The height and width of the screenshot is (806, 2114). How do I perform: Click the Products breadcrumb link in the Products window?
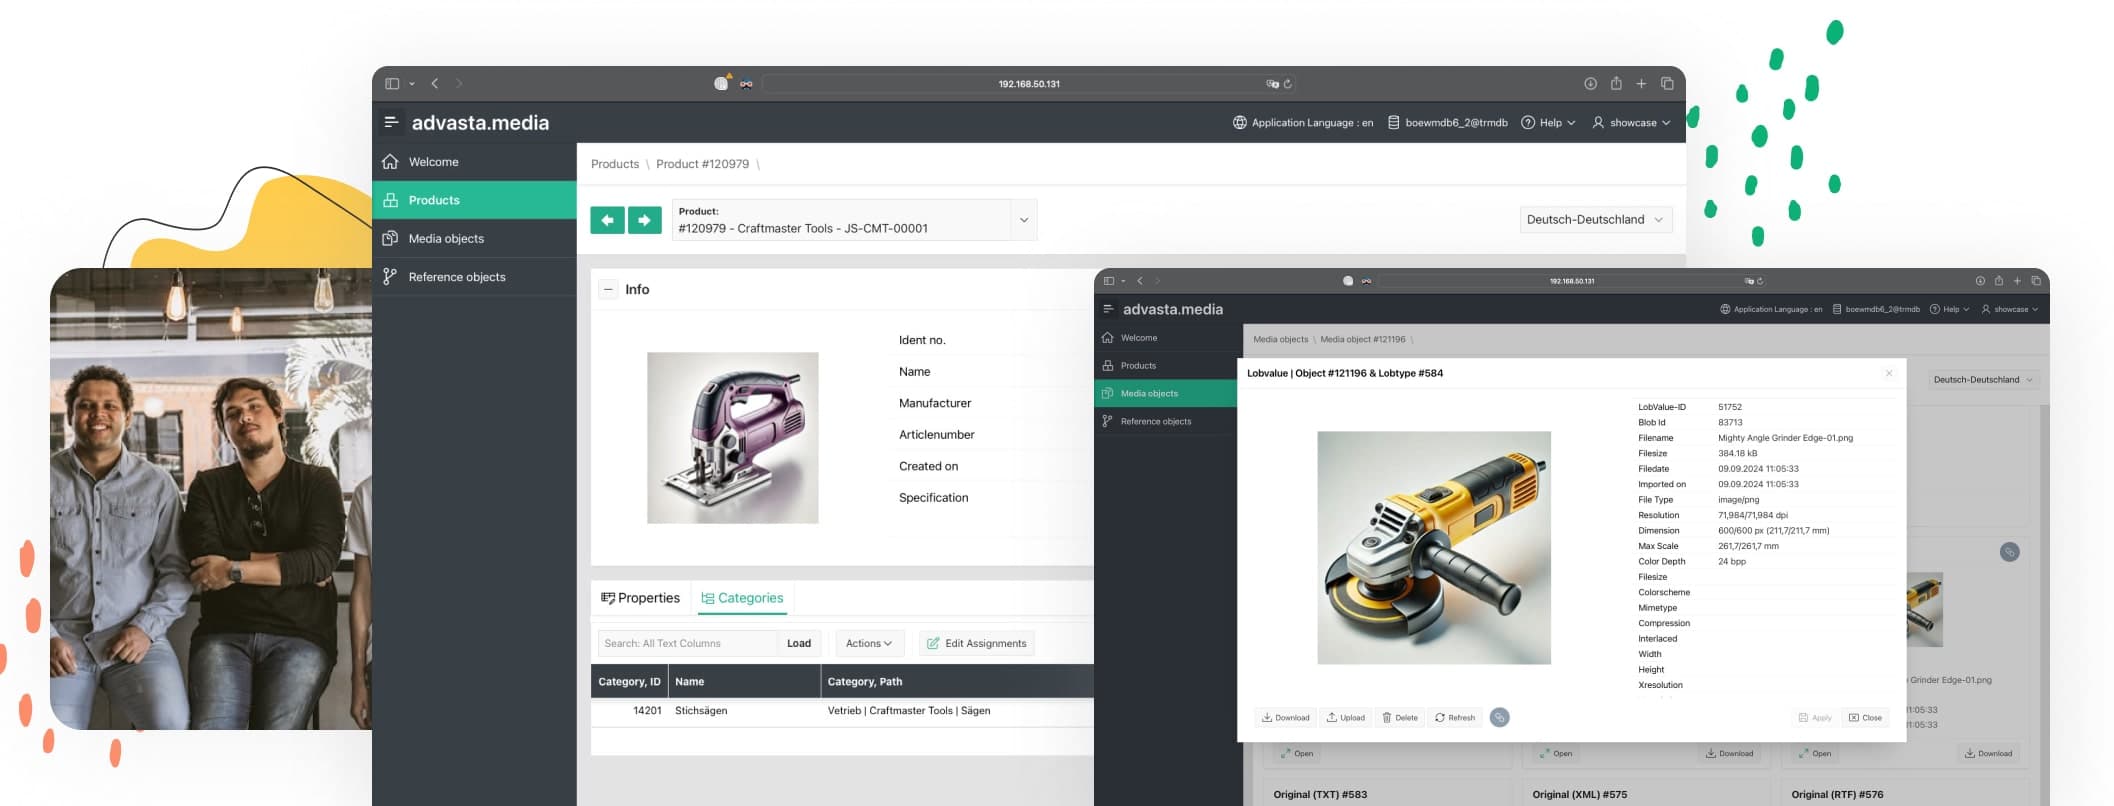tap(615, 164)
